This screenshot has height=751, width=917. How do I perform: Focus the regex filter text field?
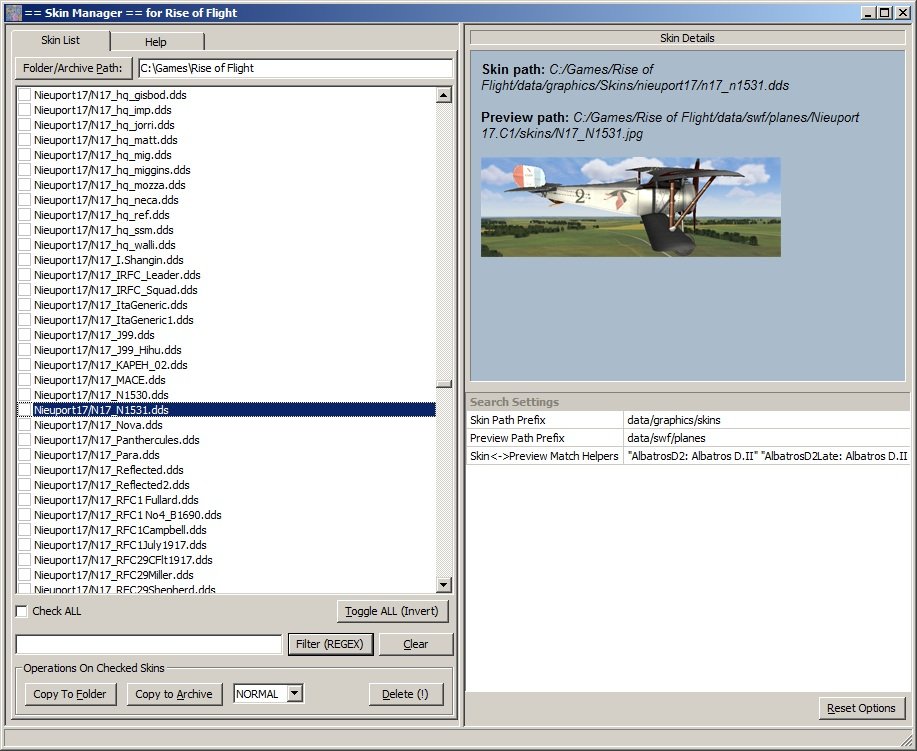[x=149, y=644]
